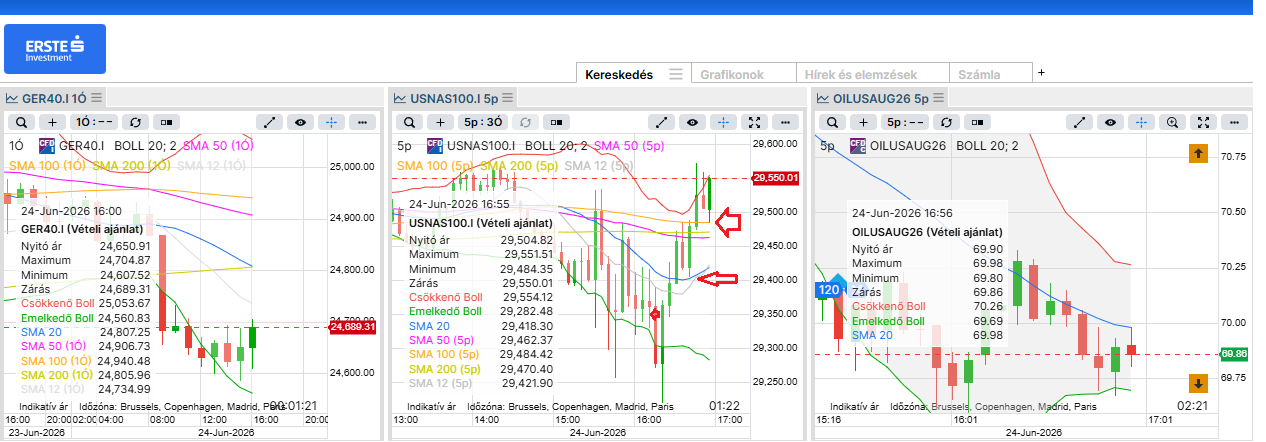1266x442 pixels.
Task: Search instrument in OILUSAUG26 chart toolbar
Action: (834, 122)
